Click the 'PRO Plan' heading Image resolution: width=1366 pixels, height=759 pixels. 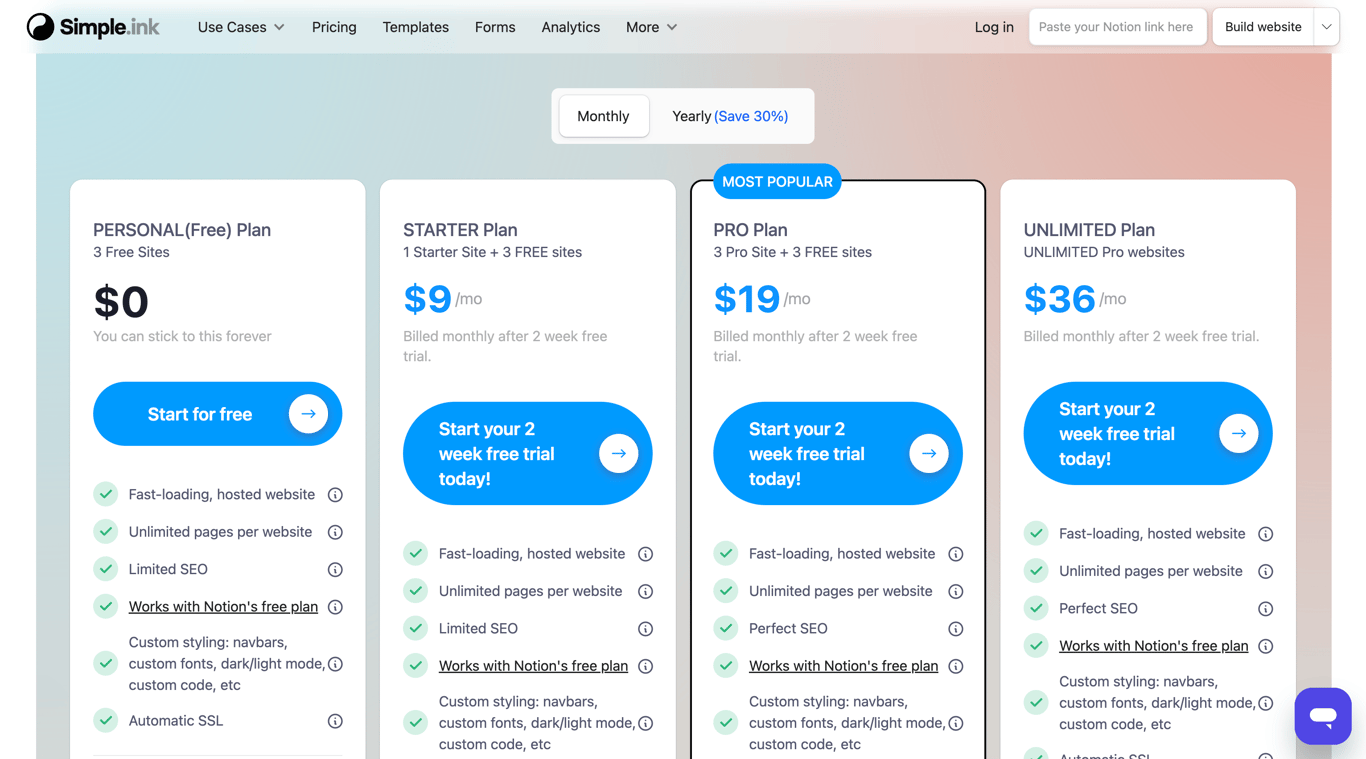(750, 230)
